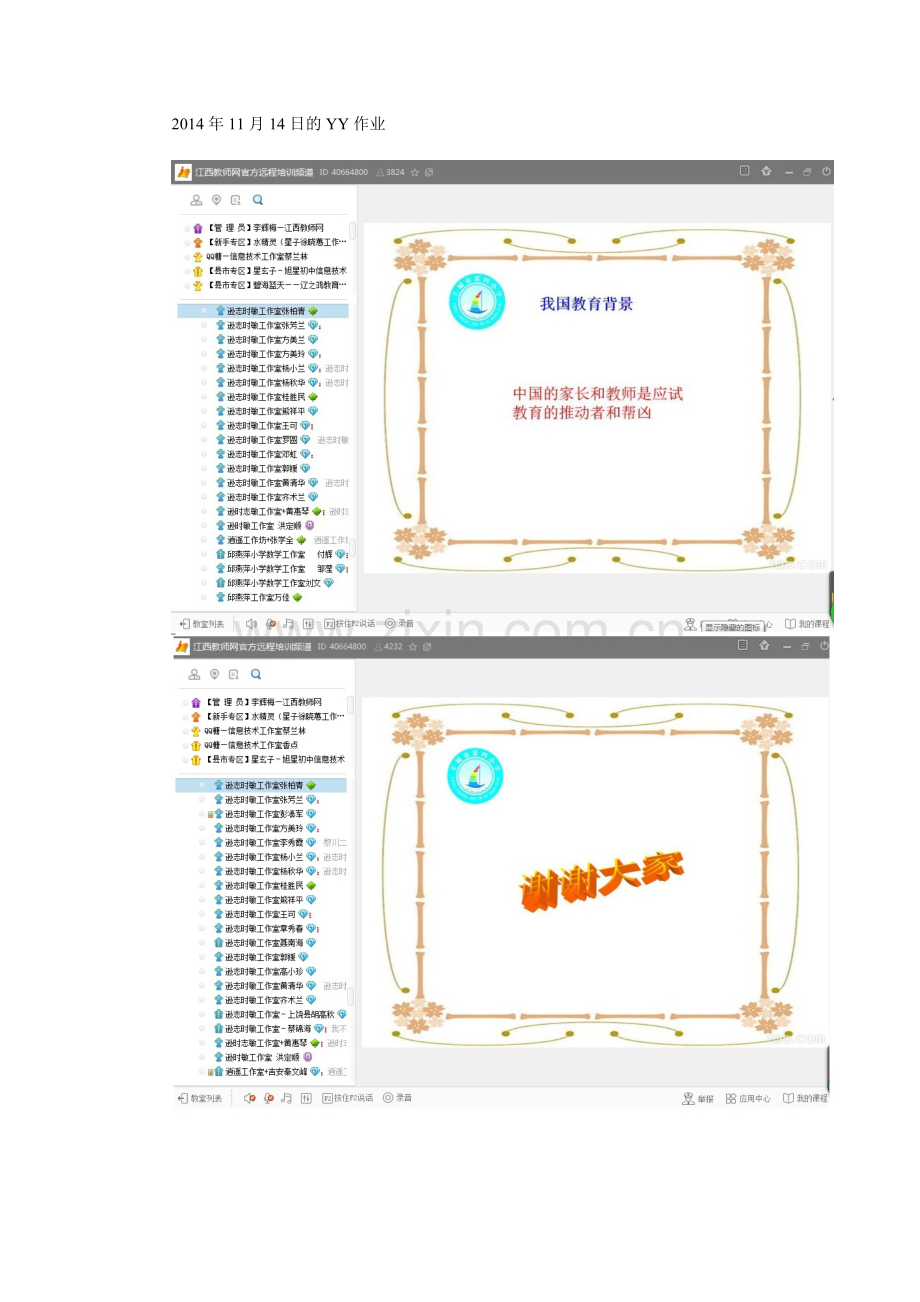
Task: Select user 逊志时敏工作室章秀春
Action: (266, 929)
